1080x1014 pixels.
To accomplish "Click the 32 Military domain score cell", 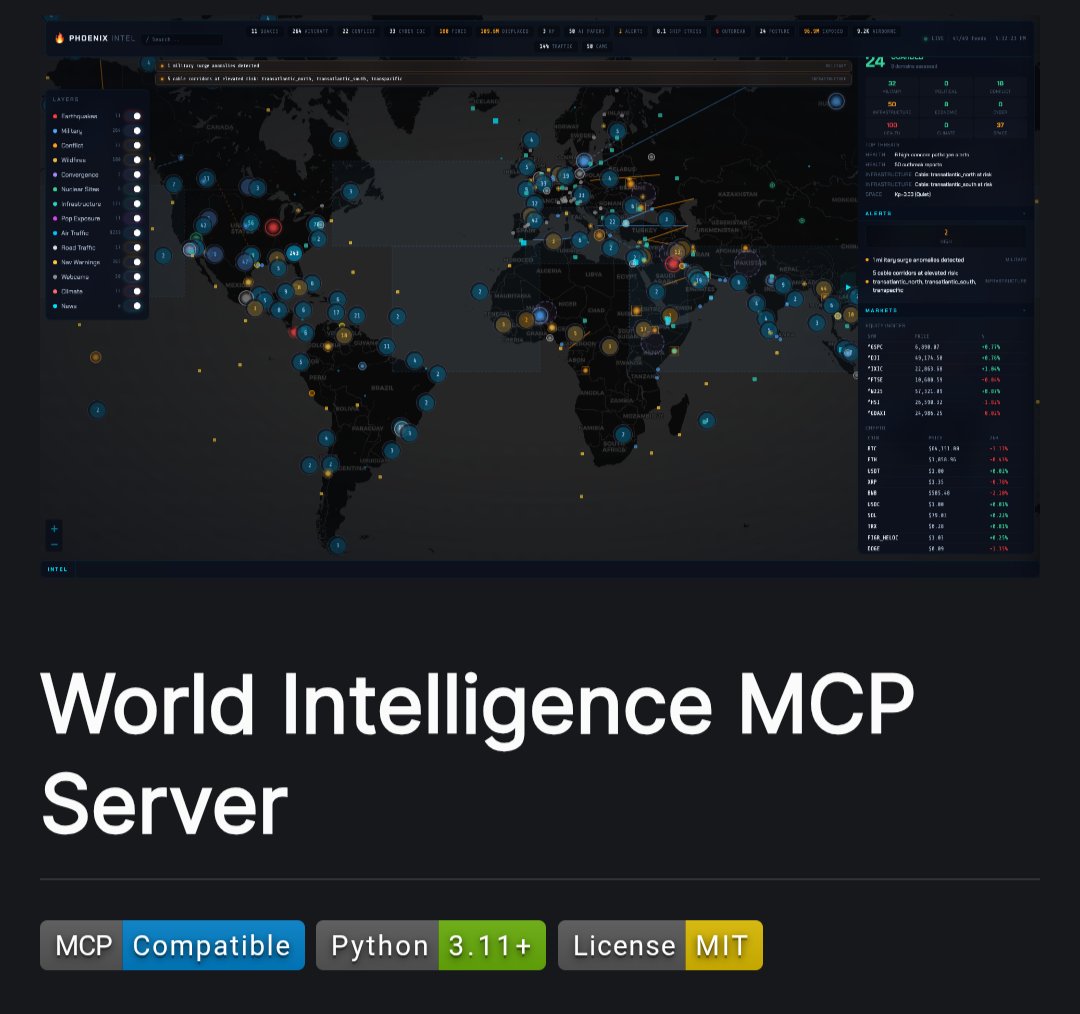I will click(892, 87).
